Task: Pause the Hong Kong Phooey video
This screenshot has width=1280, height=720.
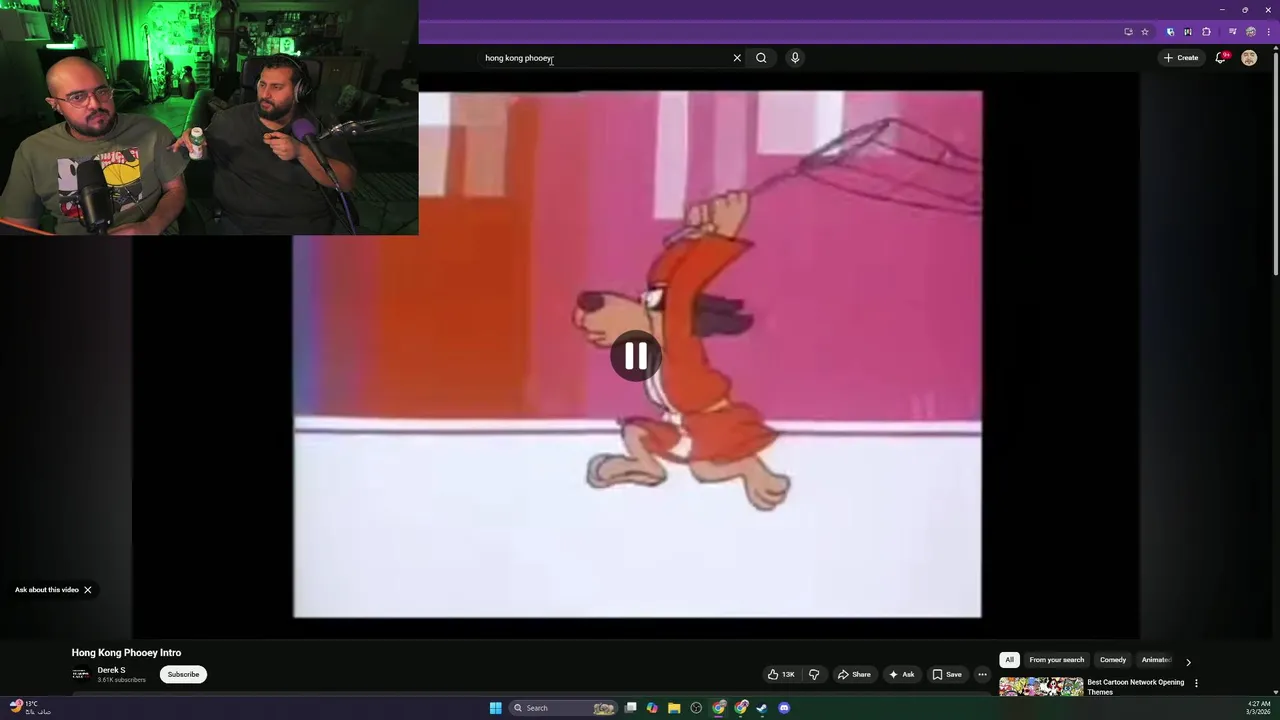Action: click(636, 356)
